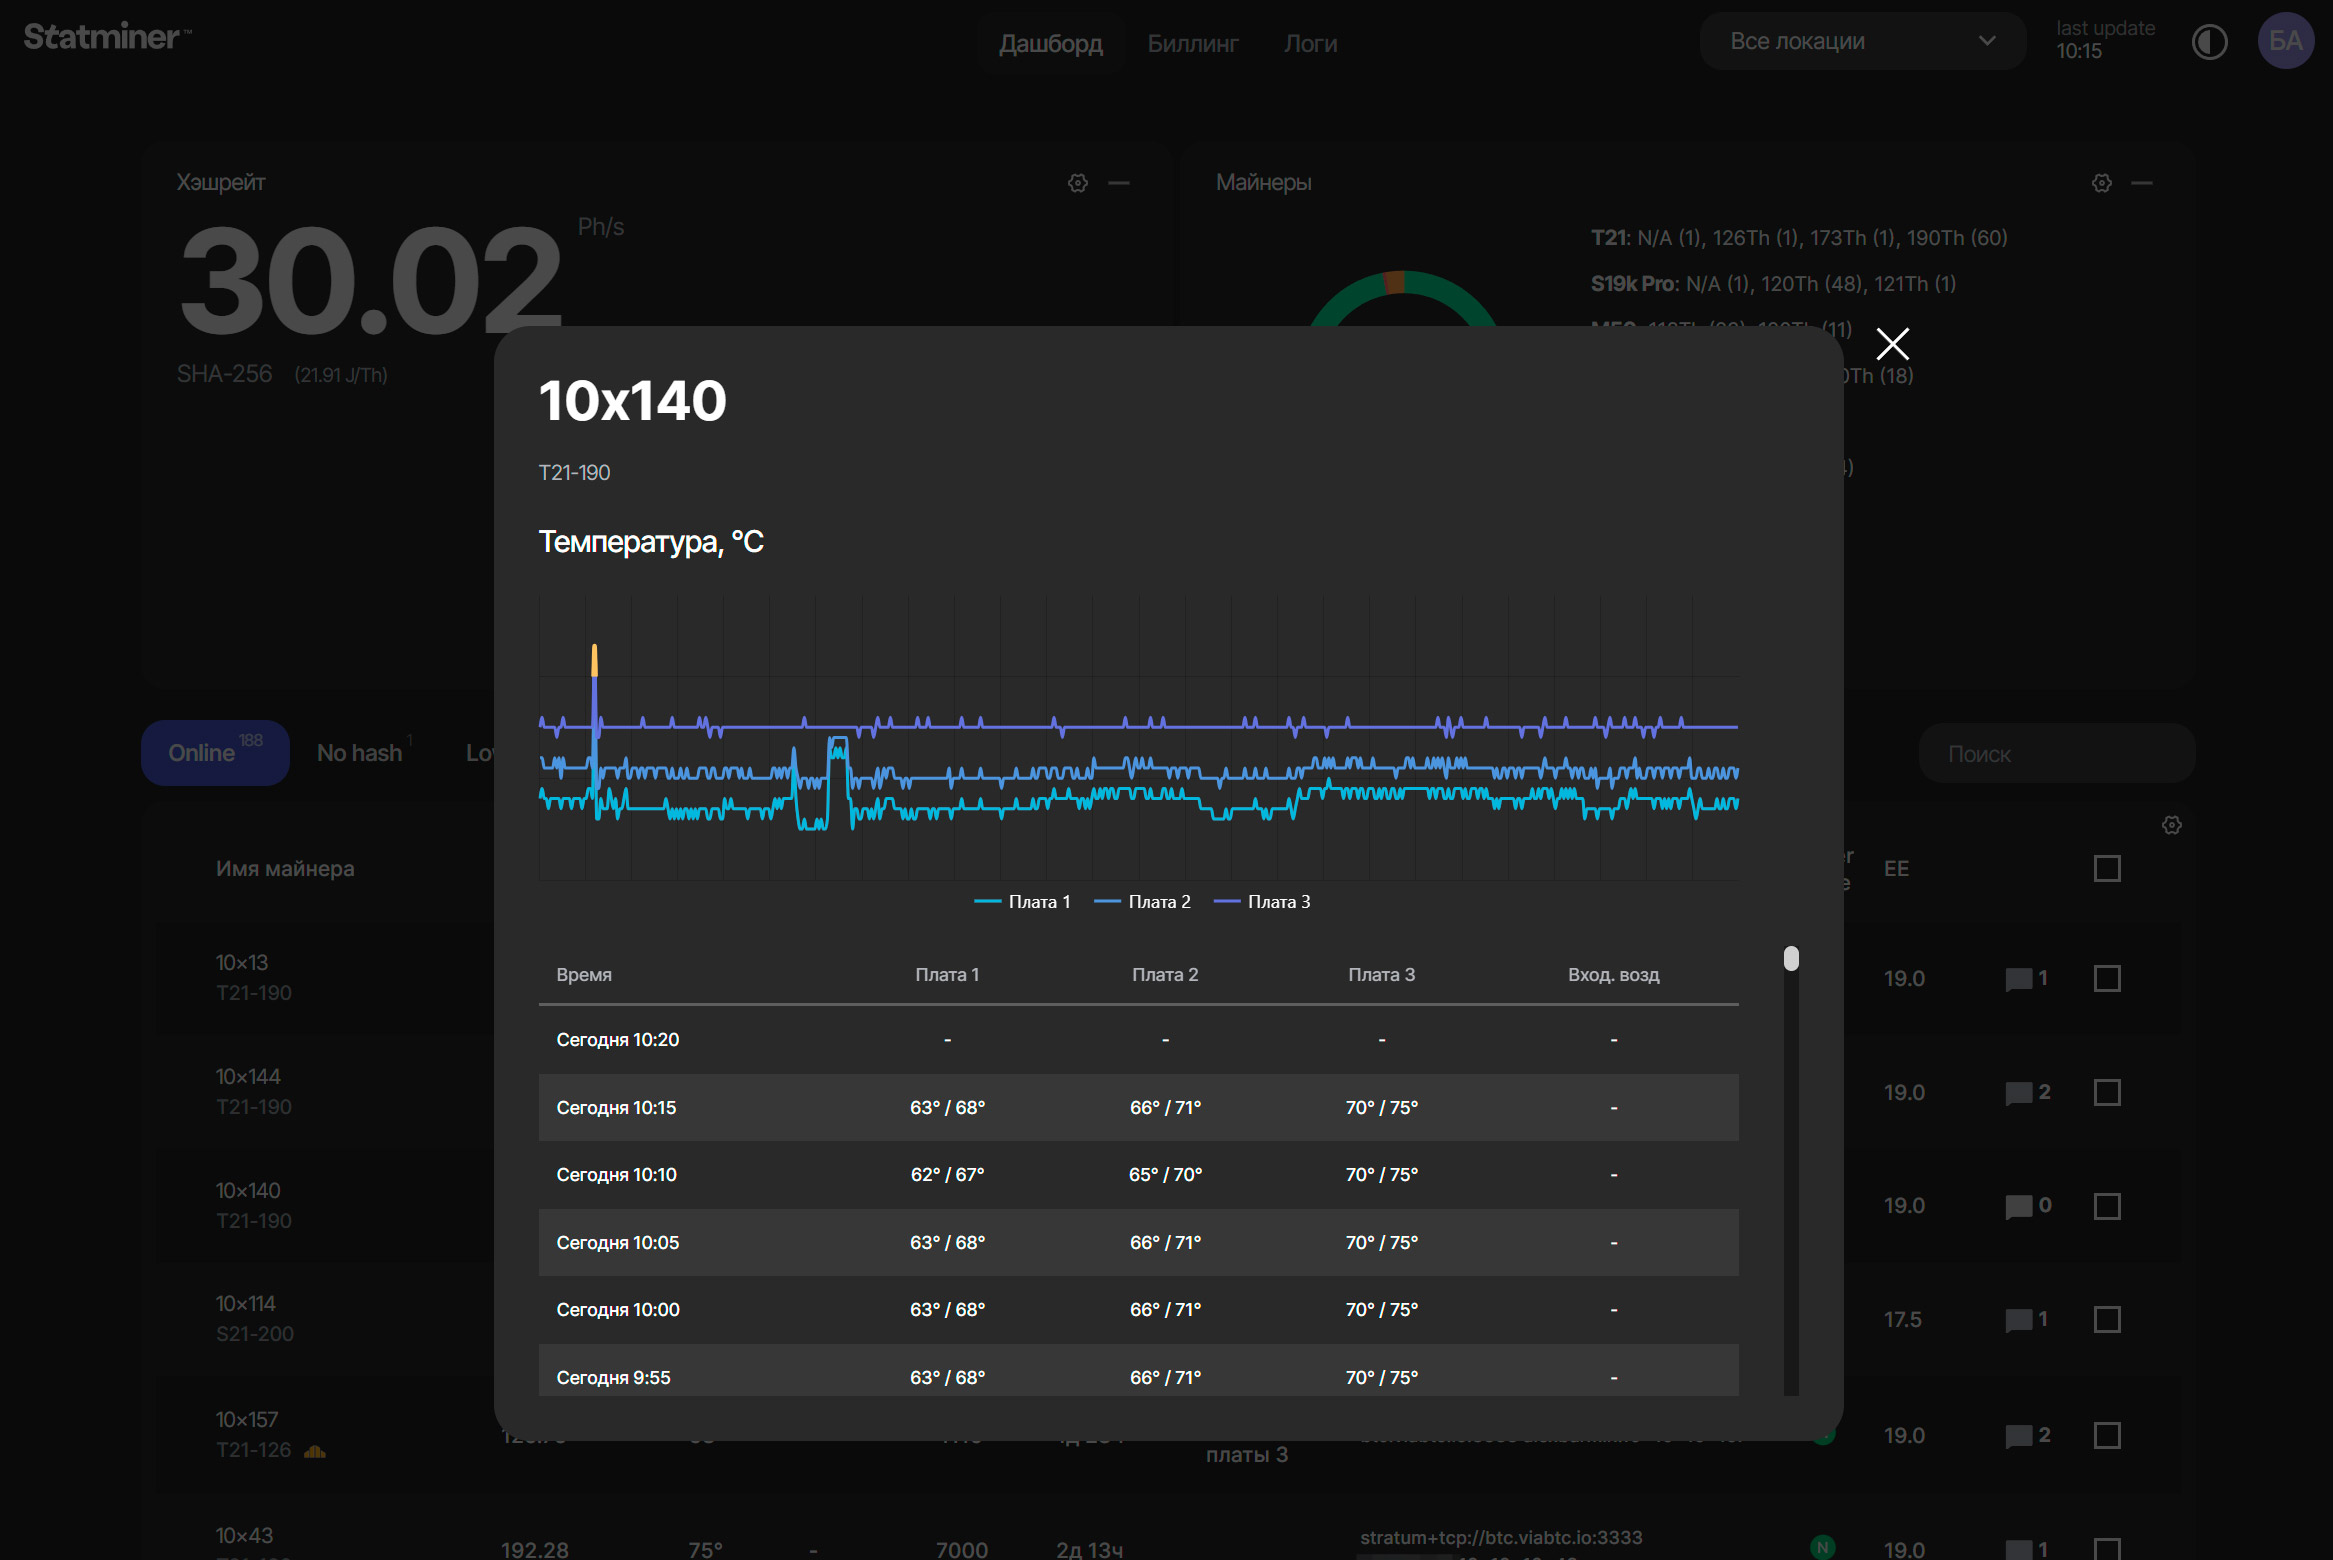Image resolution: width=2333 pixels, height=1560 pixels.
Task: Open comments for miner 10x13
Action: 2028,978
